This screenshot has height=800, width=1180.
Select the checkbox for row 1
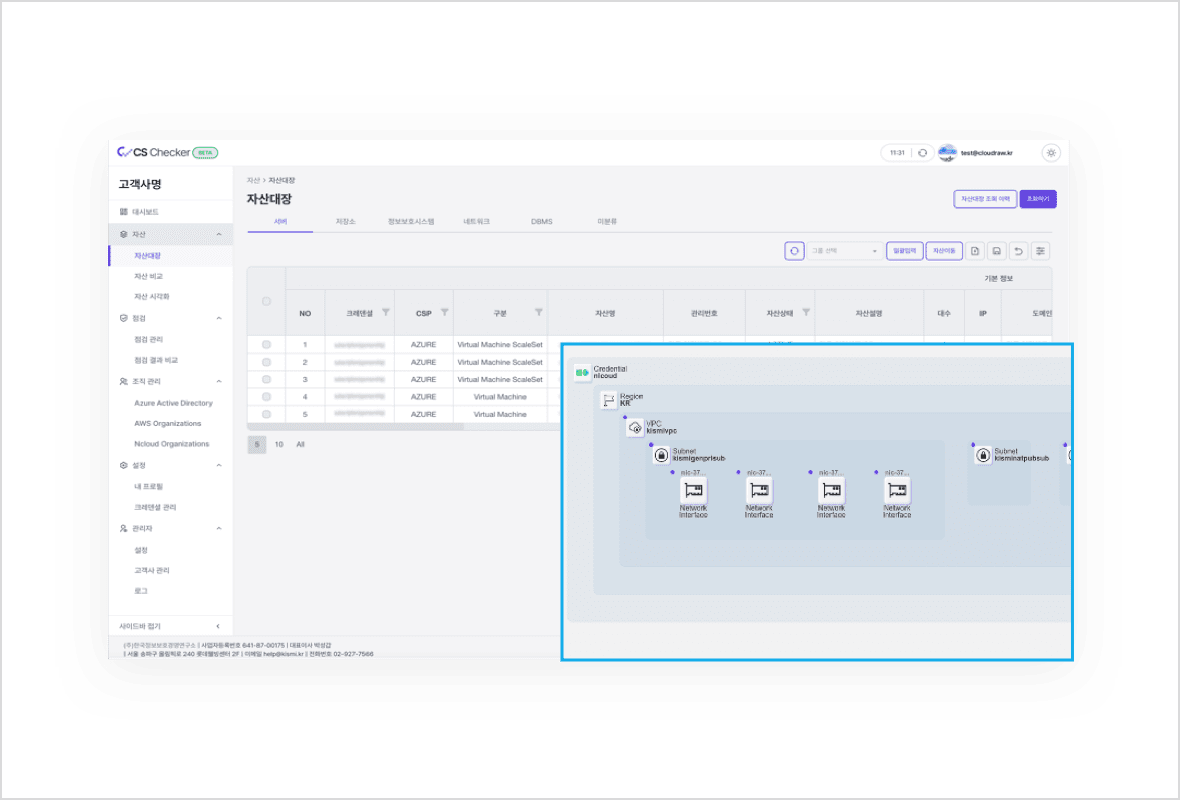[266, 345]
